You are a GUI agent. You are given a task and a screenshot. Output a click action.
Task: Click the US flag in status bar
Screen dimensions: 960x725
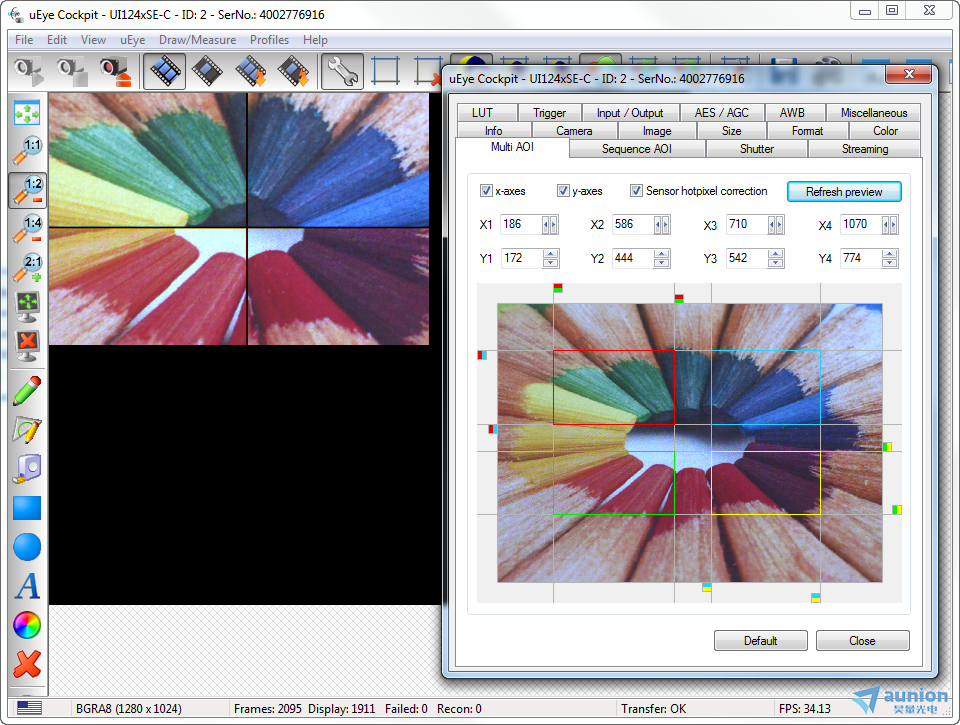(29, 708)
